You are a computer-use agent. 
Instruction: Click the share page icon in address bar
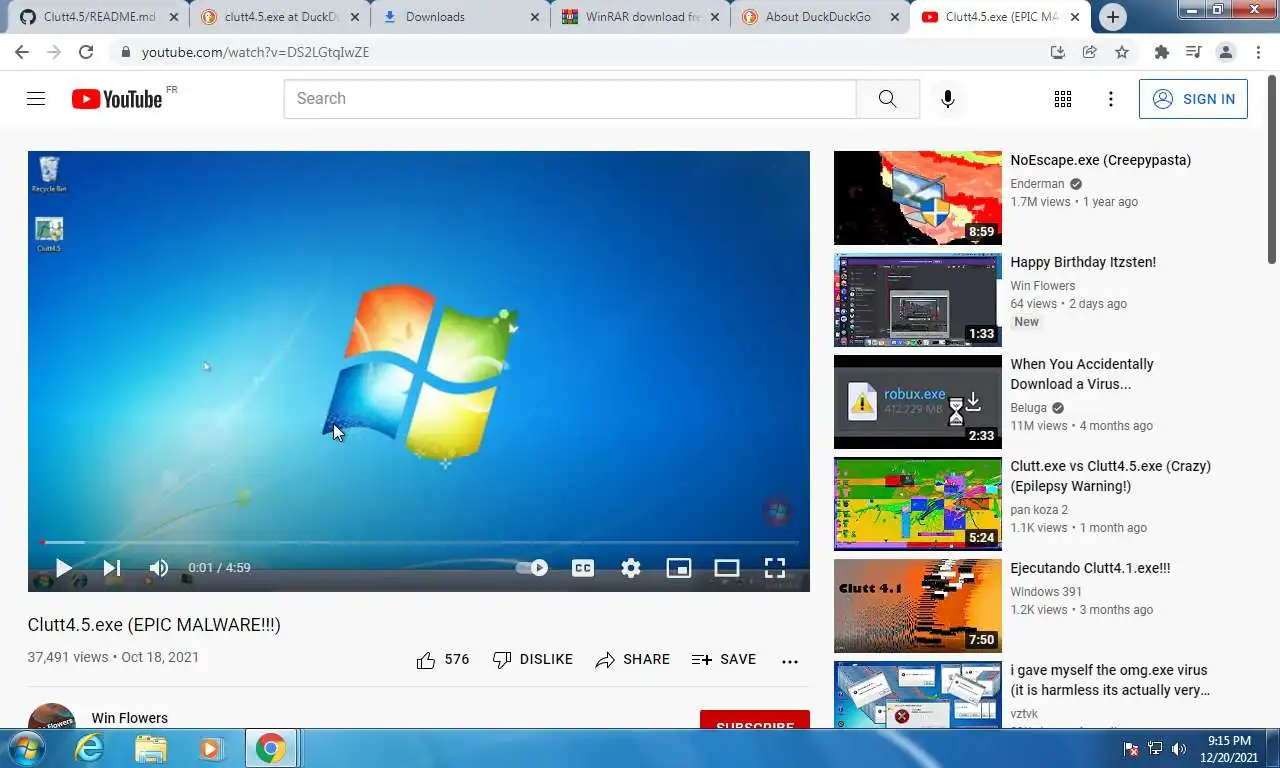[x=1090, y=52]
